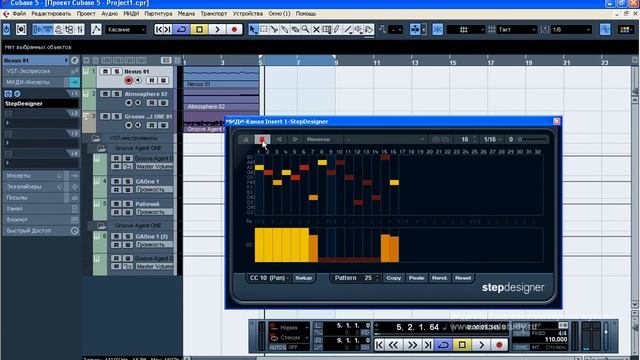Select the Mute (X) tool

pos(316,29)
